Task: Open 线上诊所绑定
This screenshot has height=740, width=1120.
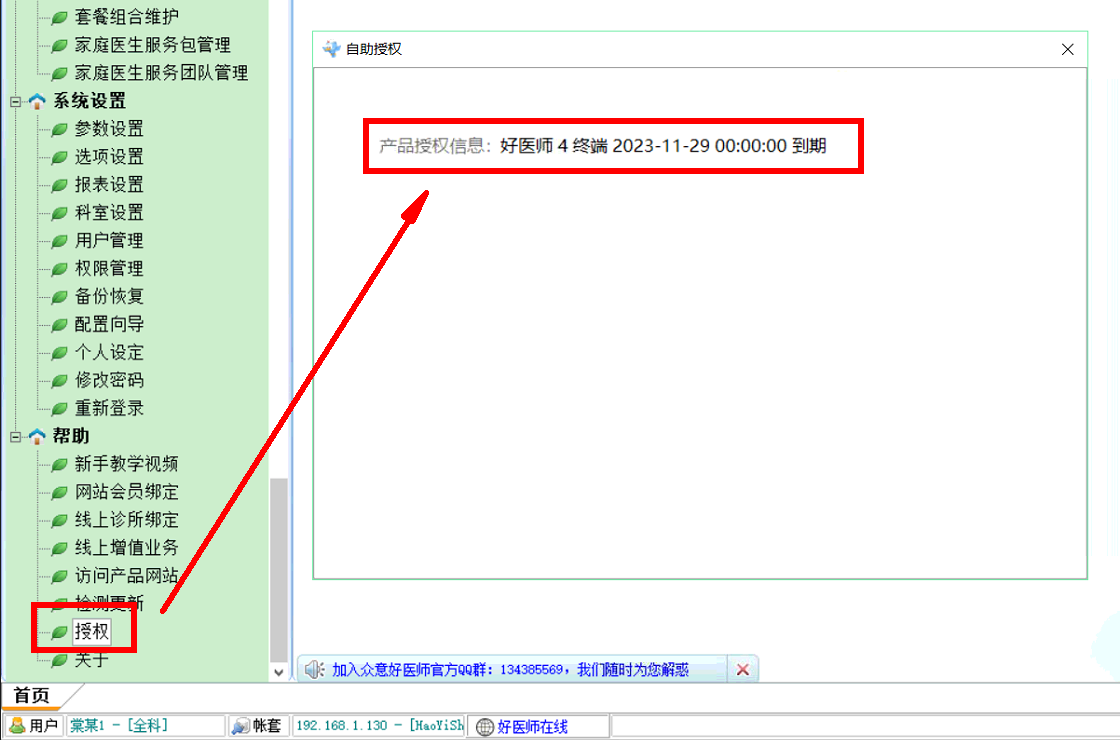Action: pyautogui.click(x=126, y=520)
